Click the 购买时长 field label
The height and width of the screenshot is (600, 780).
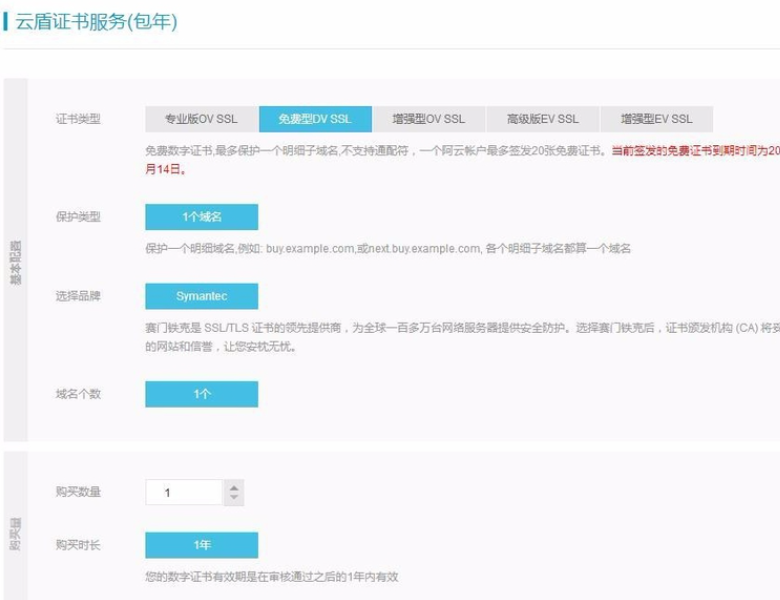pyautogui.click(x=78, y=545)
